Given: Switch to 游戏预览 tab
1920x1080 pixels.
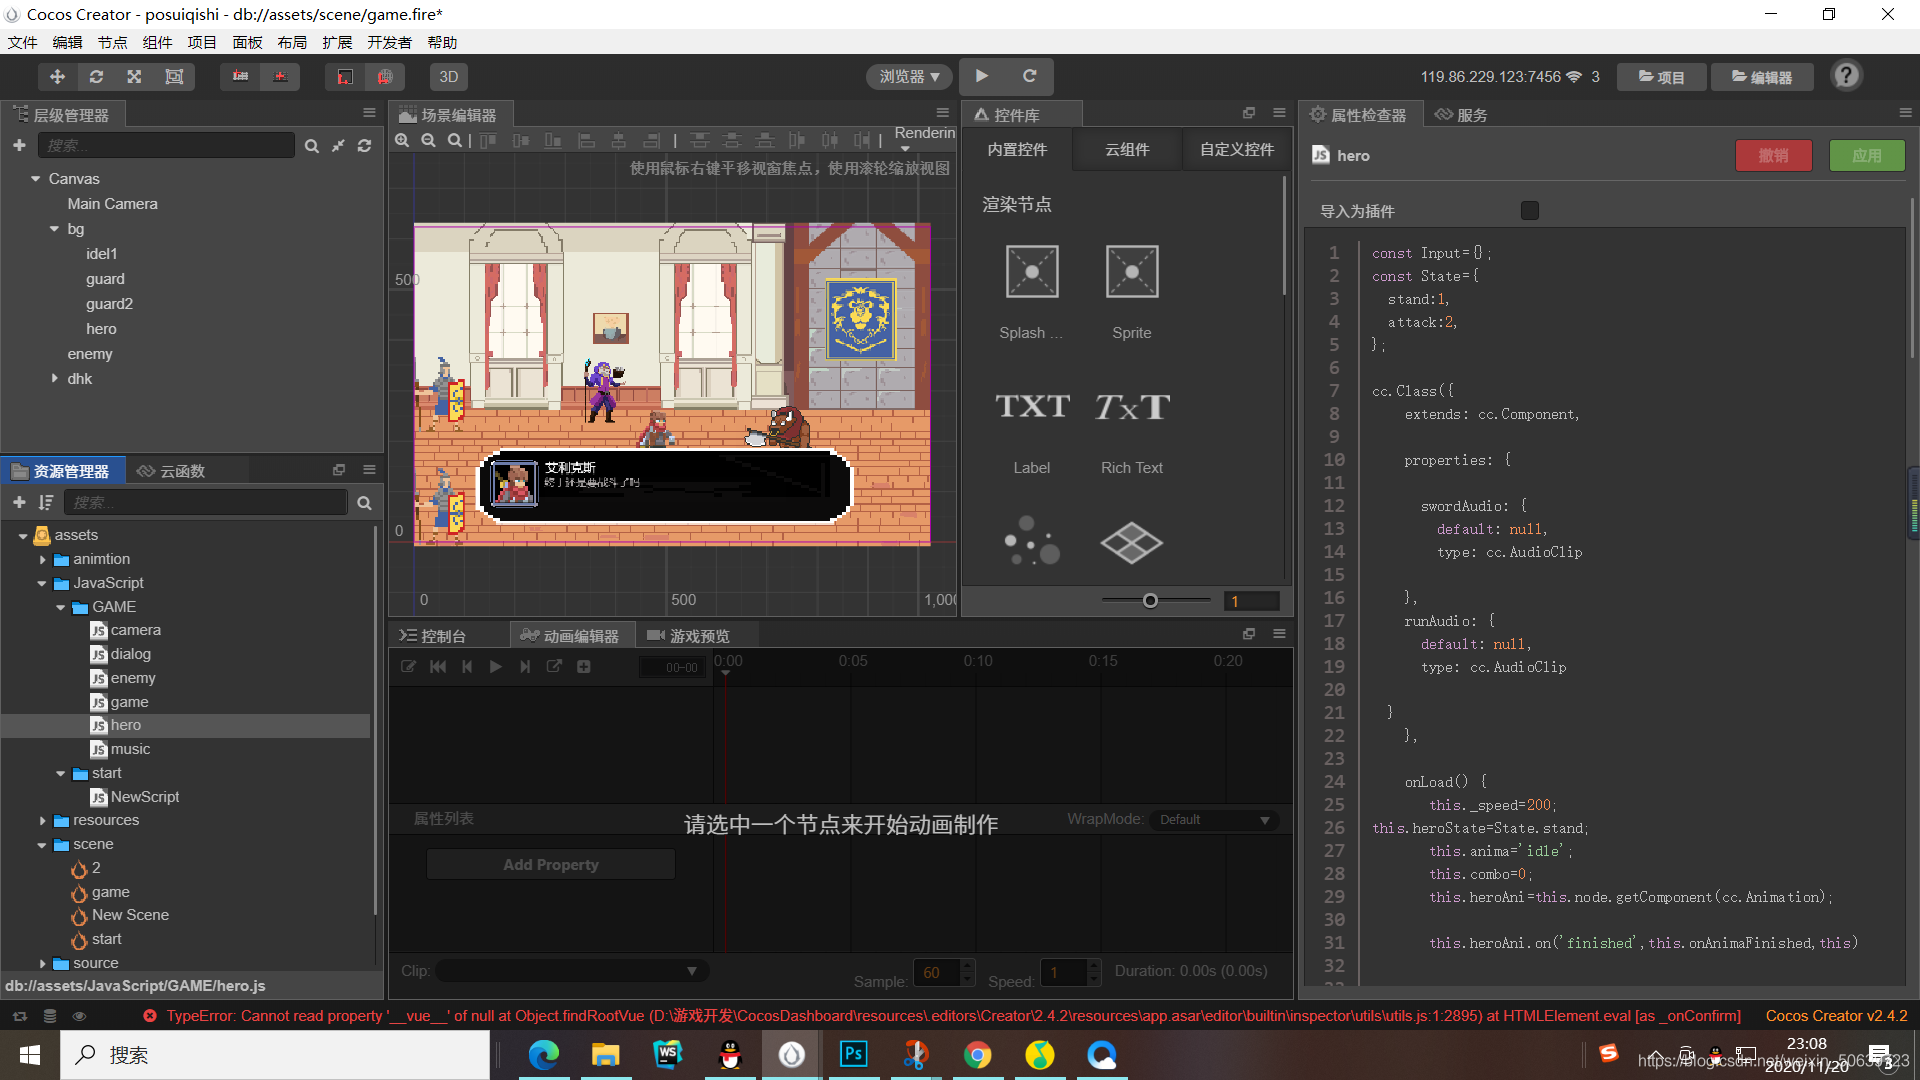Looking at the screenshot, I should point(688,636).
